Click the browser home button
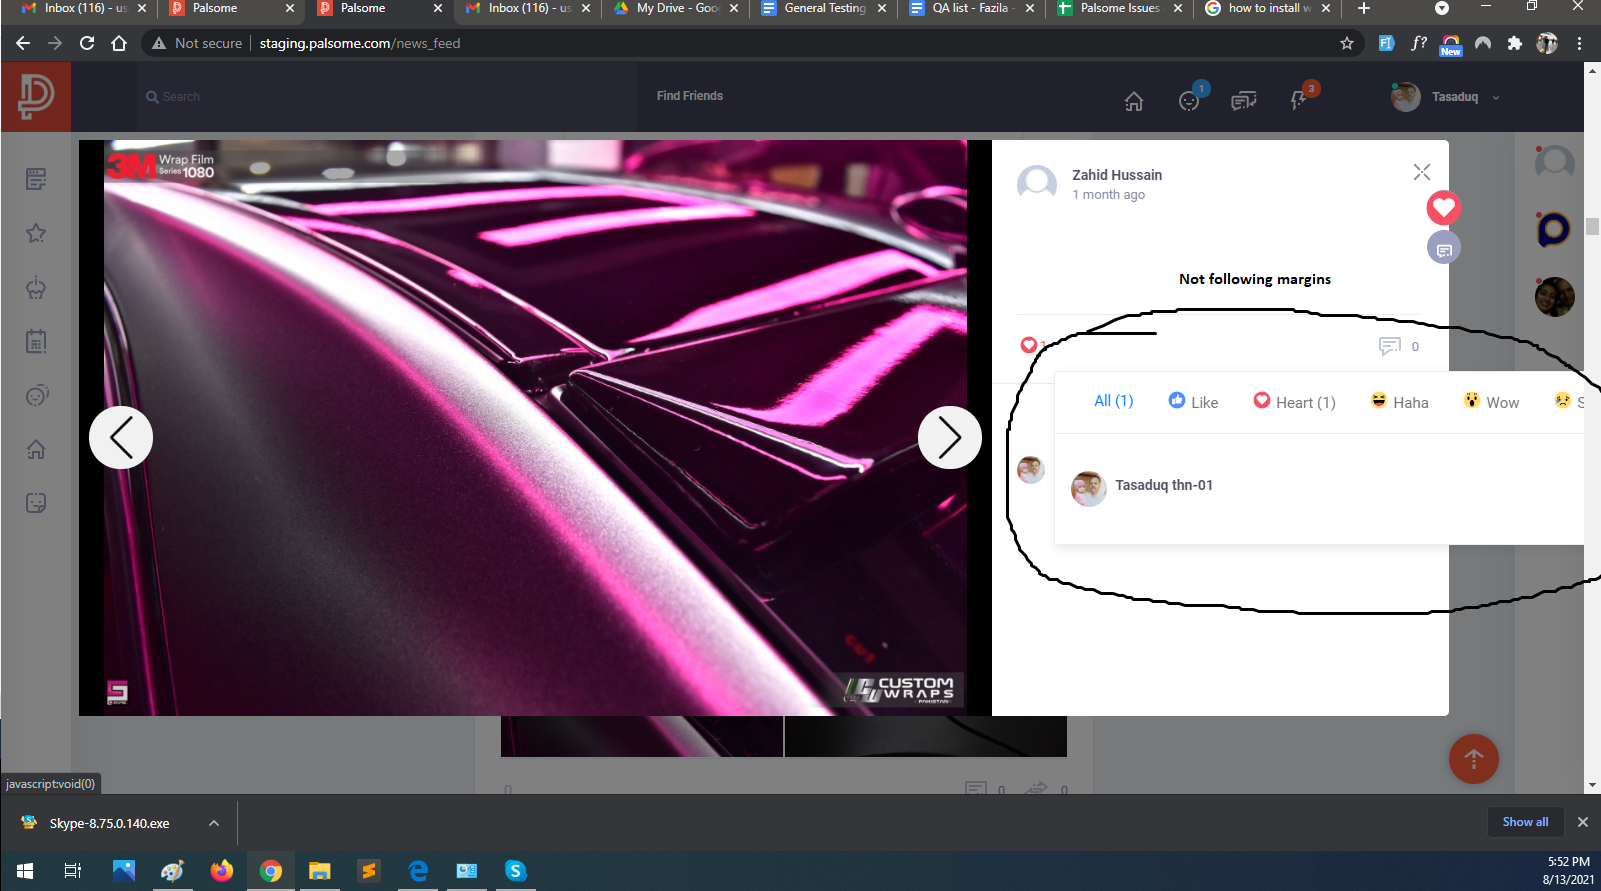 119,43
